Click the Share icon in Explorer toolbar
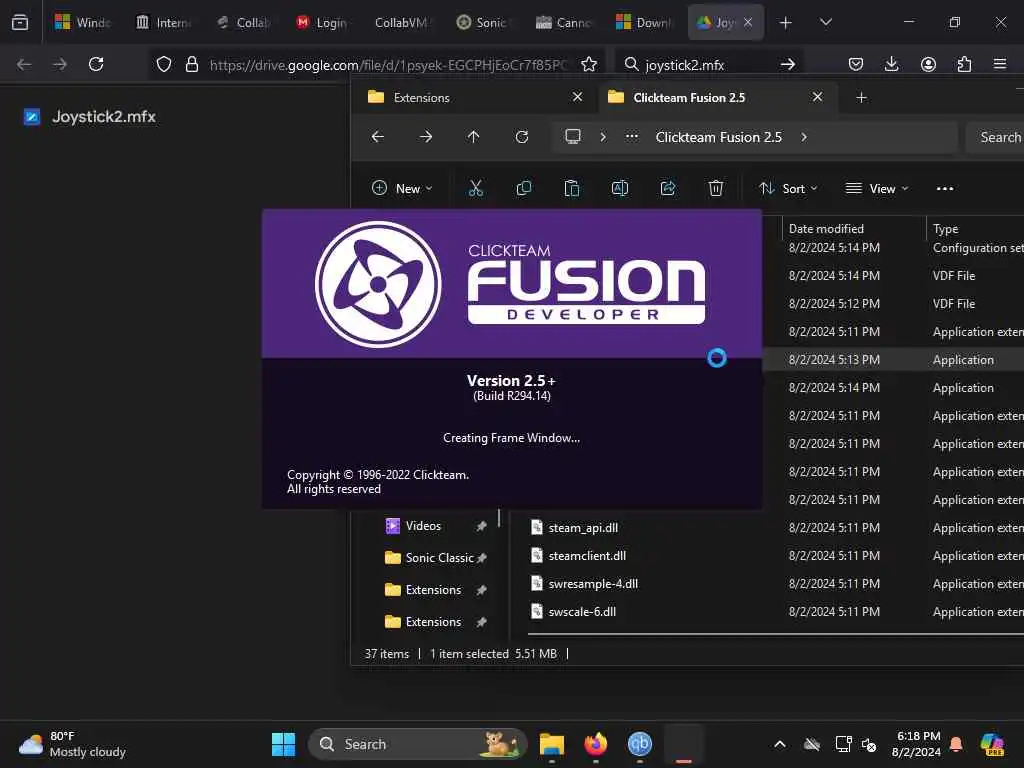 (667, 189)
